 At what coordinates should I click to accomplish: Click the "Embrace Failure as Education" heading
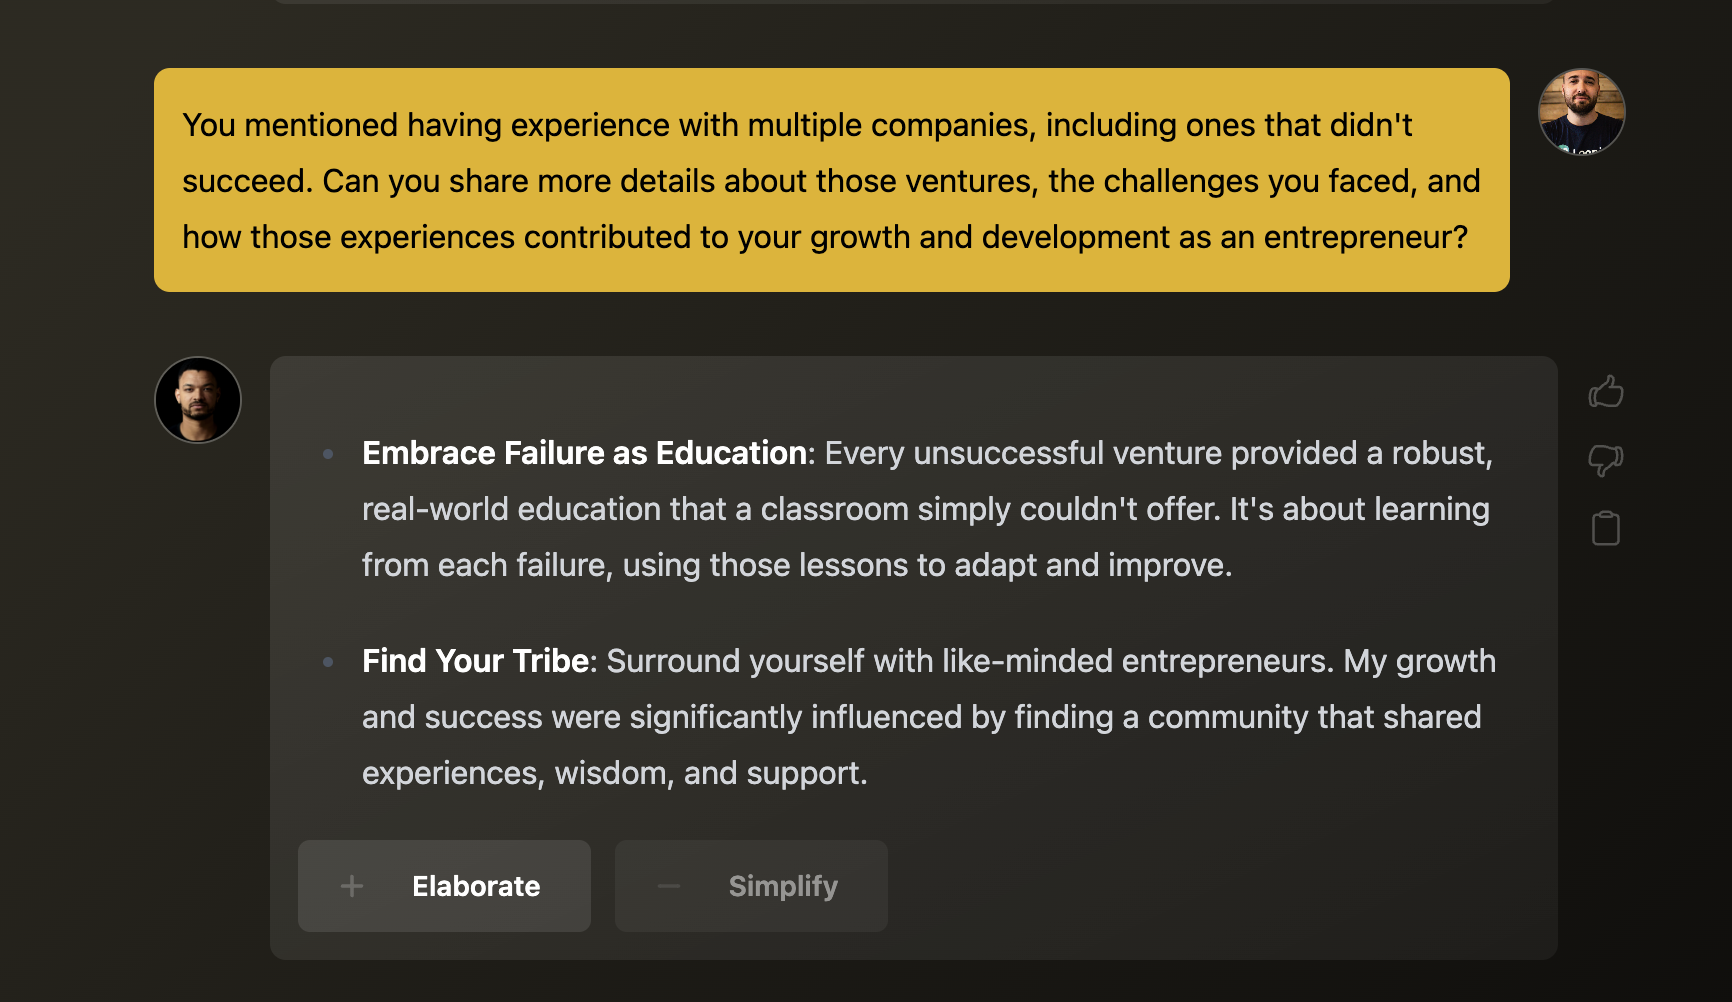coord(584,453)
